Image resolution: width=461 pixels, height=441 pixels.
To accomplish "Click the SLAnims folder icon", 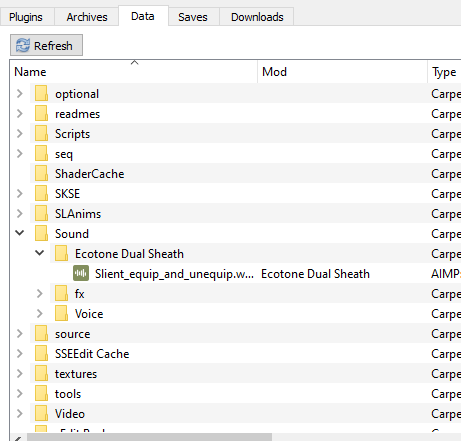I will pyautogui.click(x=41, y=213).
